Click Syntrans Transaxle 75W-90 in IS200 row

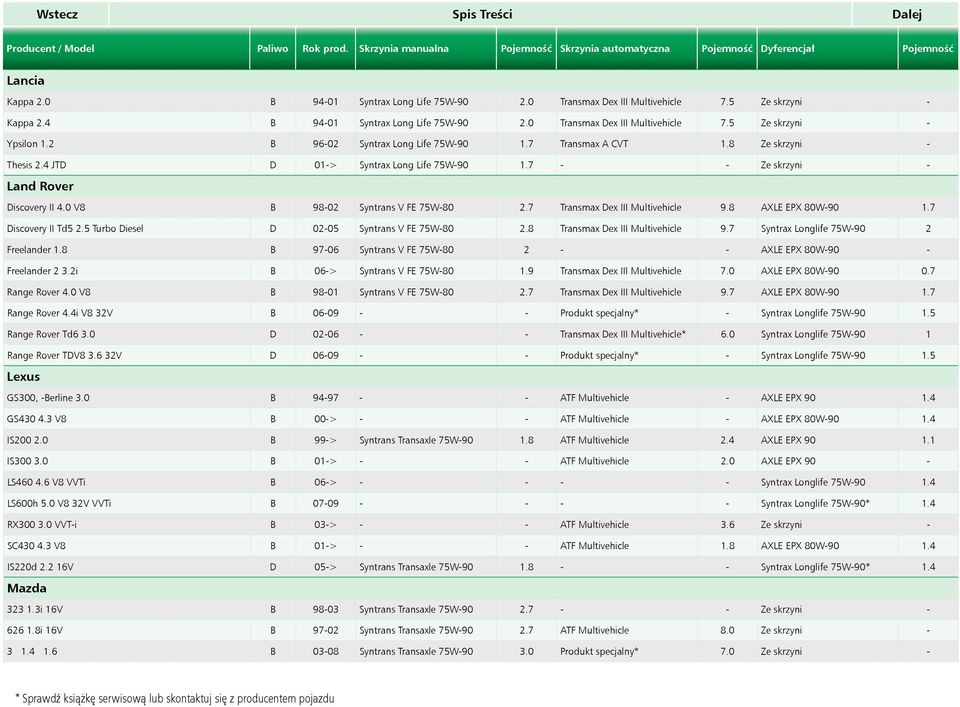(416, 440)
